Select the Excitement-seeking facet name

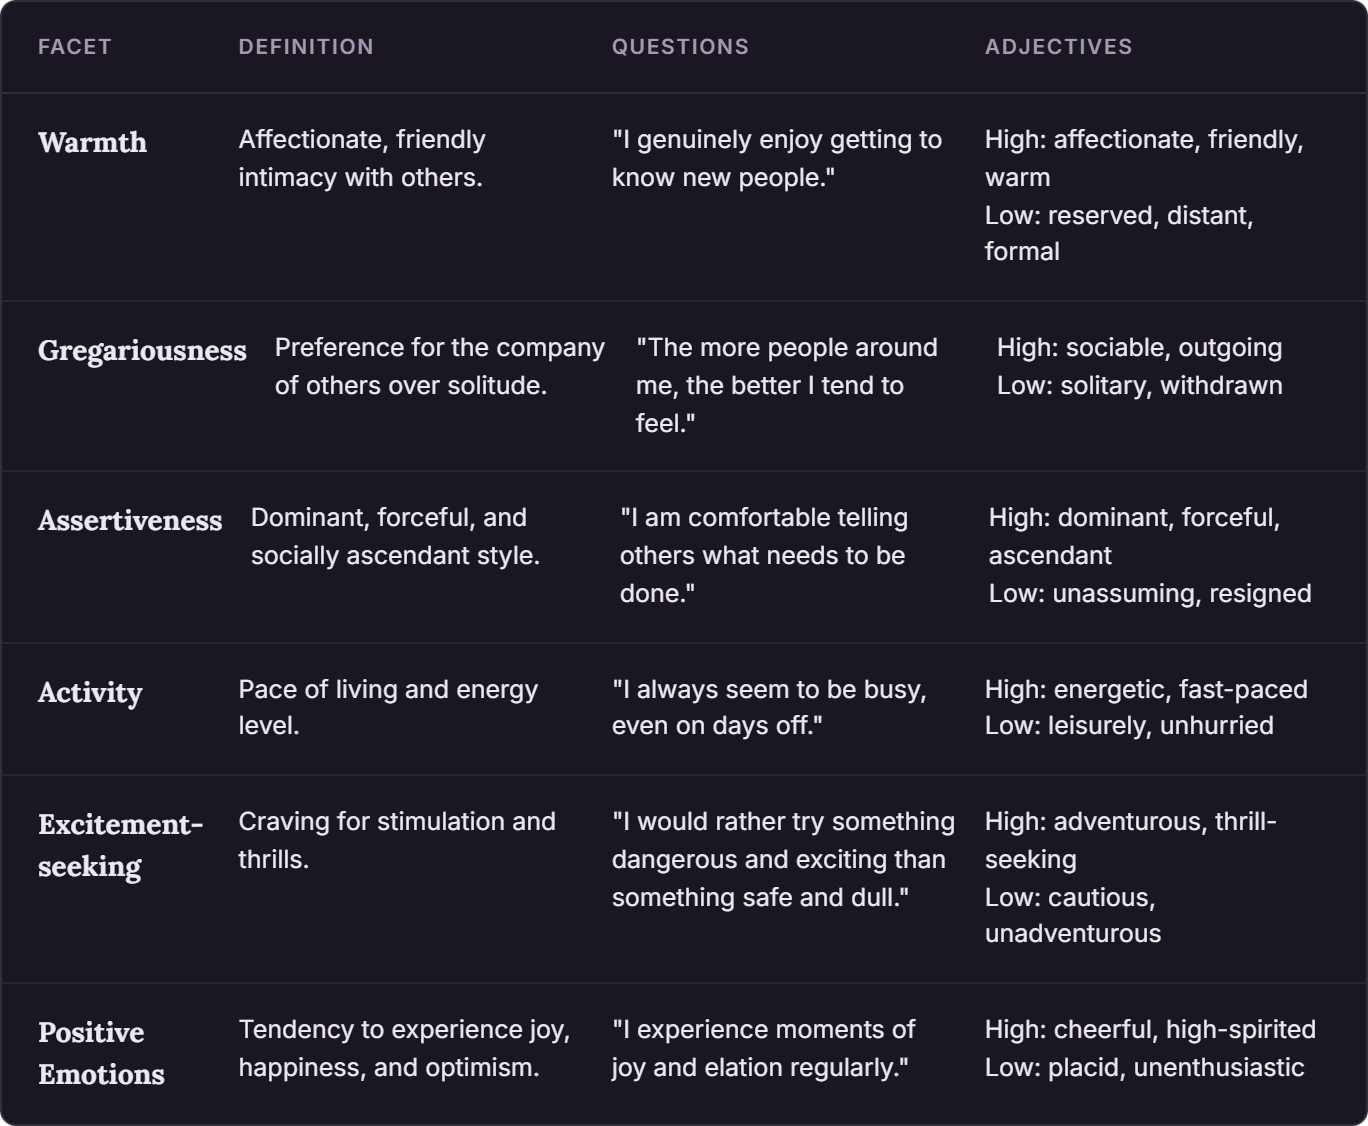(x=120, y=845)
